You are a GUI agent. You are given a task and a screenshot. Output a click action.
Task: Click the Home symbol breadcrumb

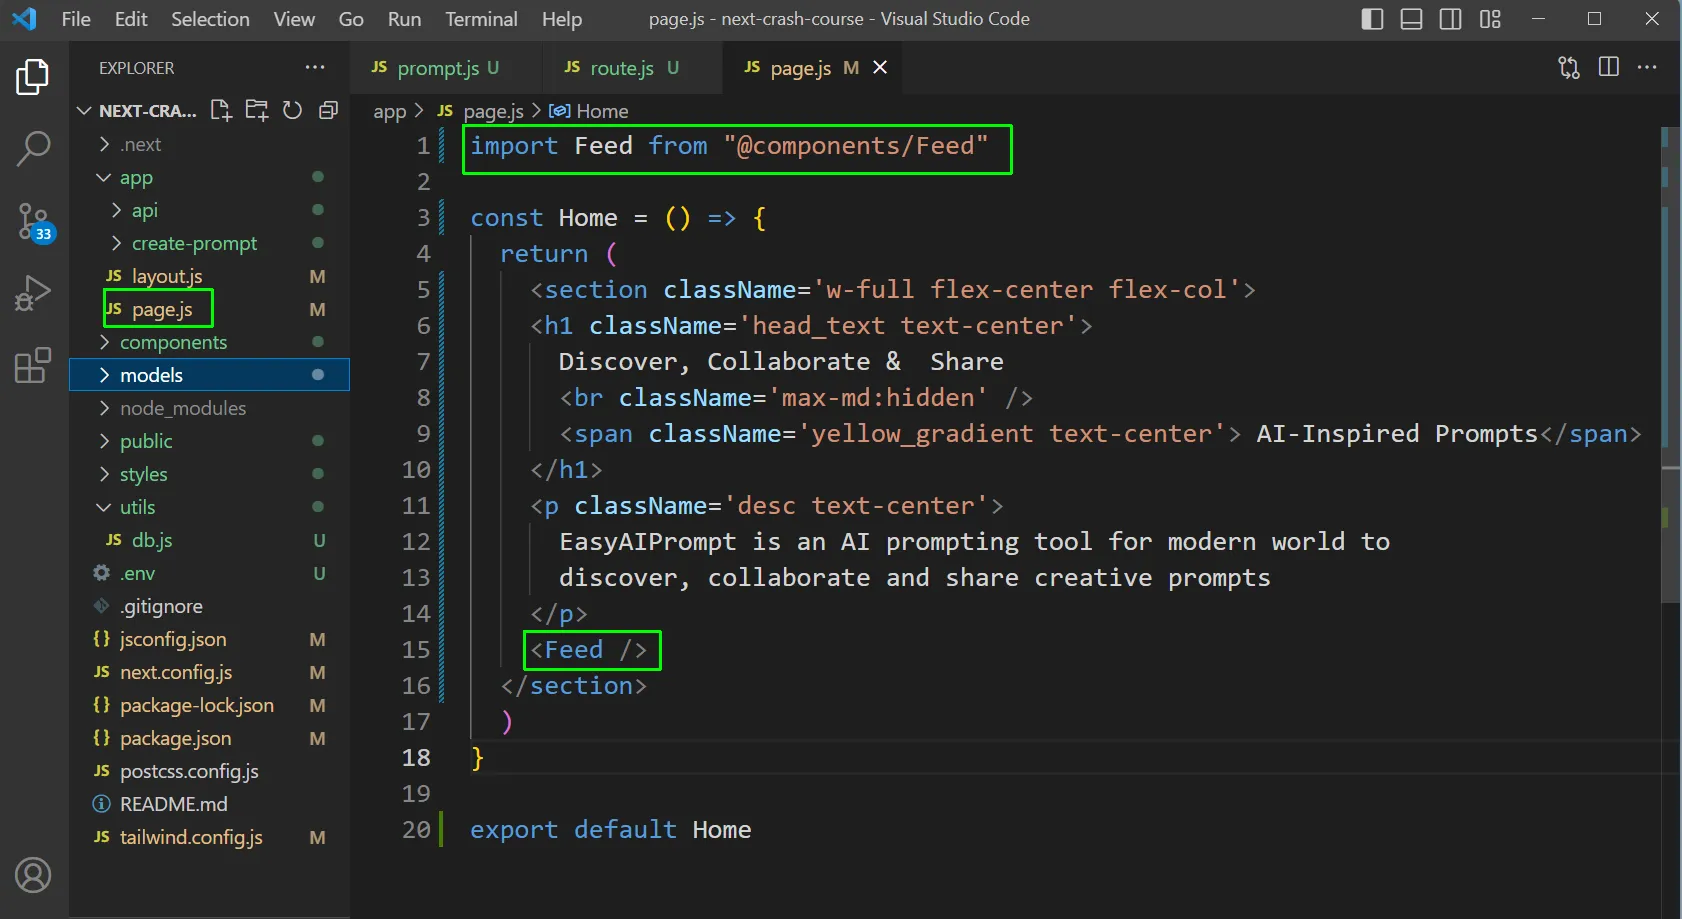590,111
